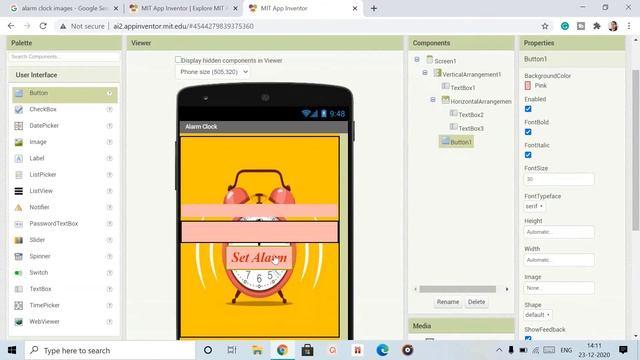The image size is (640, 360).
Task: Toggle the FontBold checkbox
Action: (x=528, y=132)
